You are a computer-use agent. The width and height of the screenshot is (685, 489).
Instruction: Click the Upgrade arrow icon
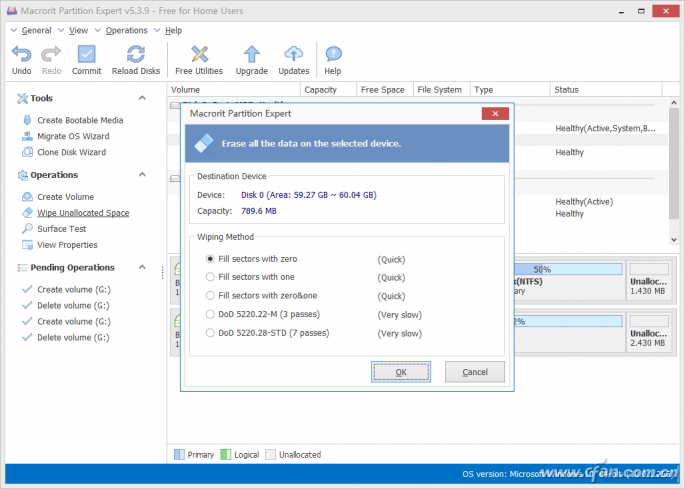pyautogui.click(x=252, y=54)
